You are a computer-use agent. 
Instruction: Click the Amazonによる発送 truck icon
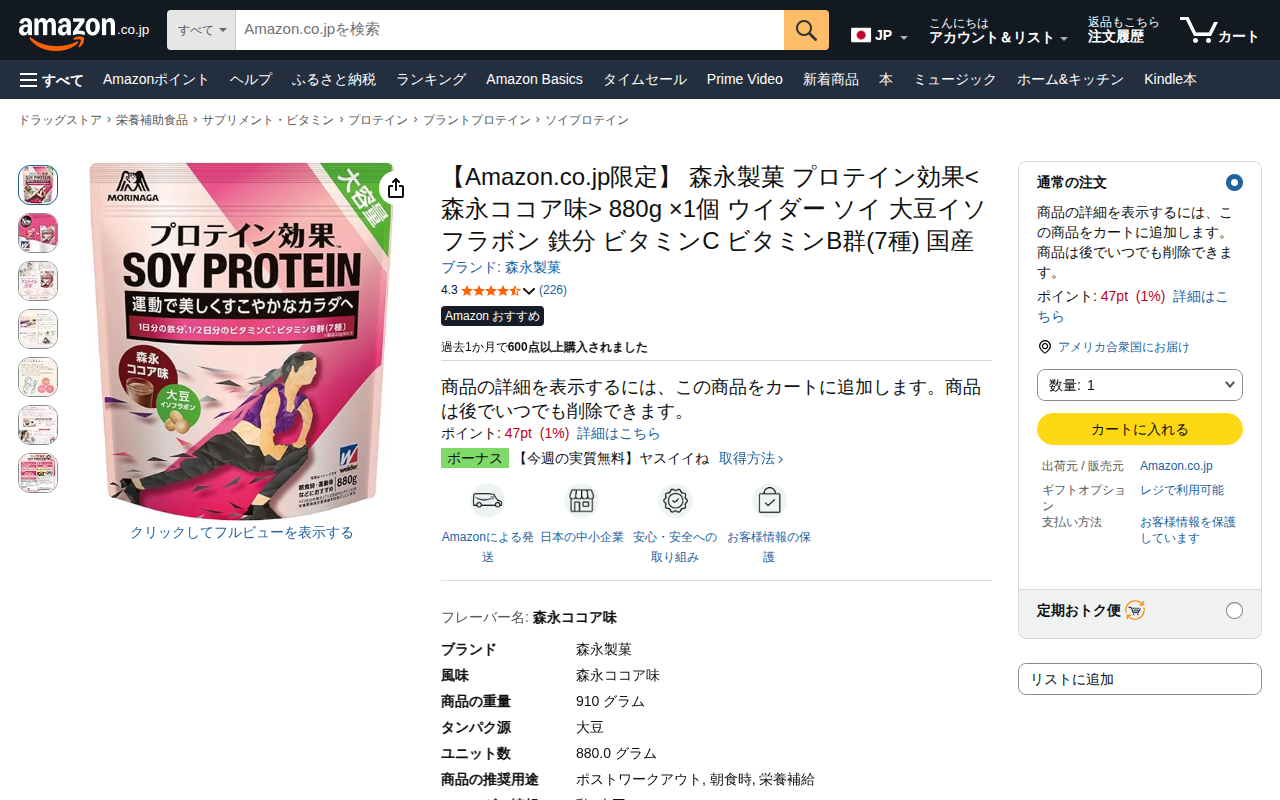click(487, 500)
